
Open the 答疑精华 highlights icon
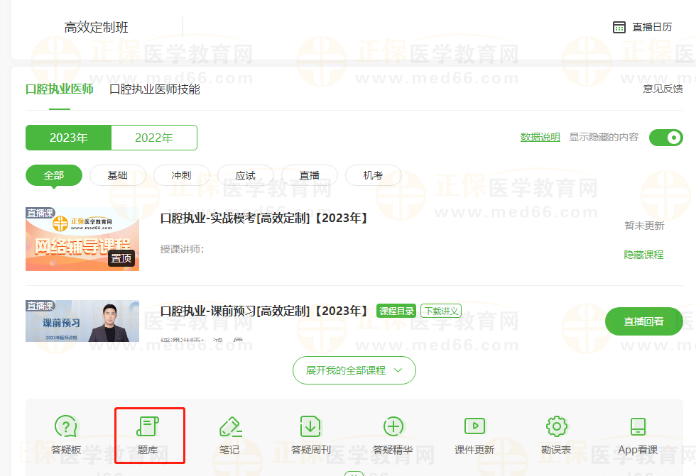coord(393,428)
